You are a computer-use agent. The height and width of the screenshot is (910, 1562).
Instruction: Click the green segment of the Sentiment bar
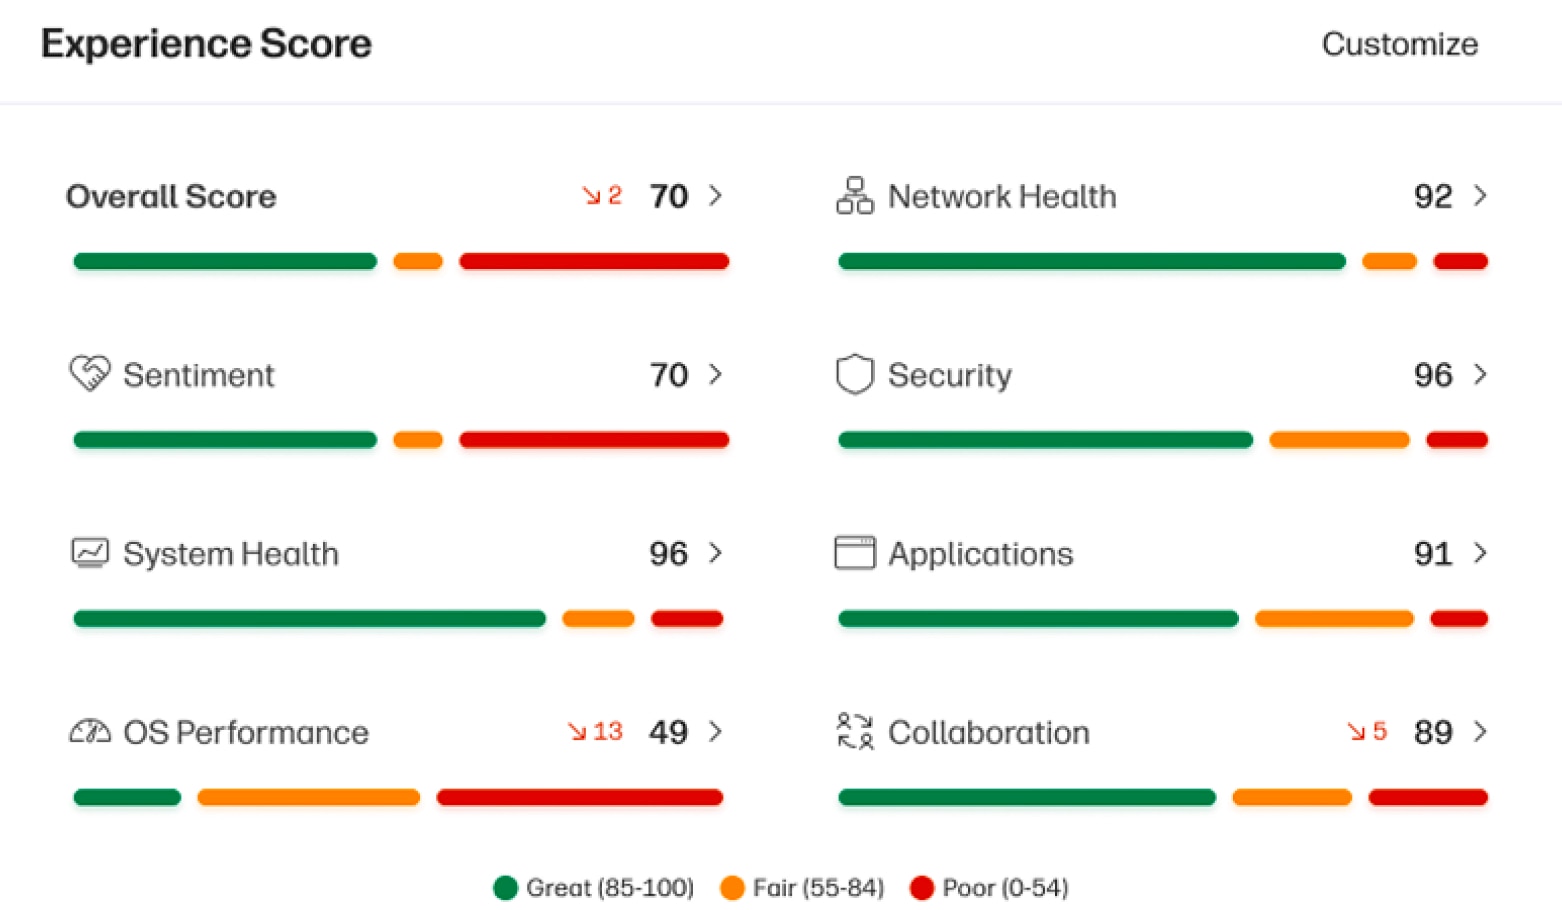(x=224, y=439)
